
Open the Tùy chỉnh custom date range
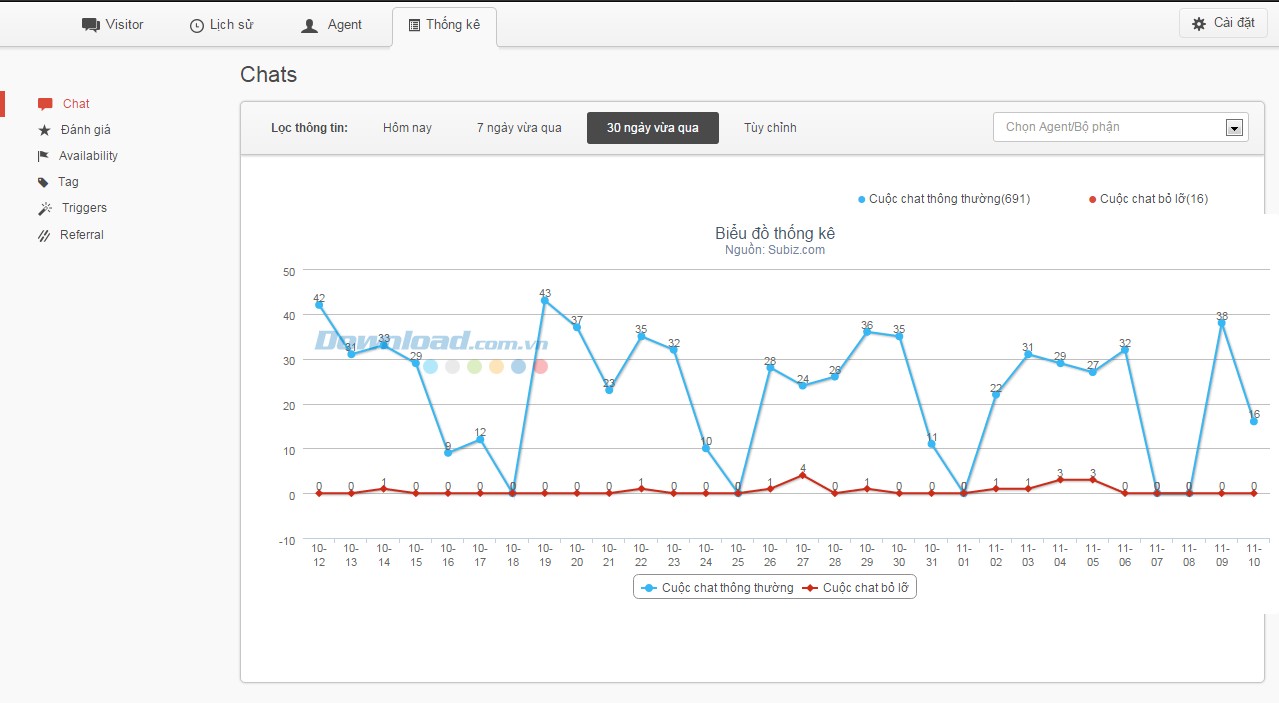coord(770,128)
